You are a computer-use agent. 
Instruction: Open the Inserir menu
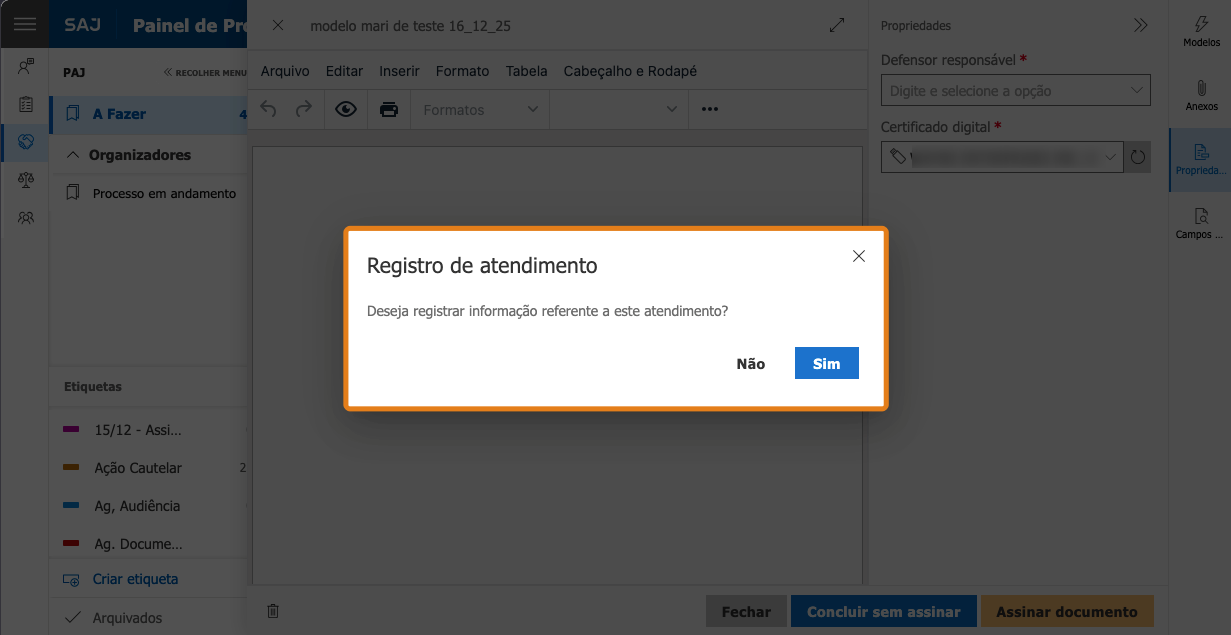399,71
